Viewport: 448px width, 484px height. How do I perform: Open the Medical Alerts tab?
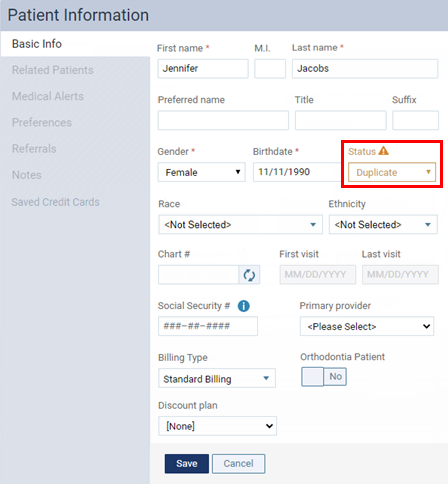(x=48, y=96)
